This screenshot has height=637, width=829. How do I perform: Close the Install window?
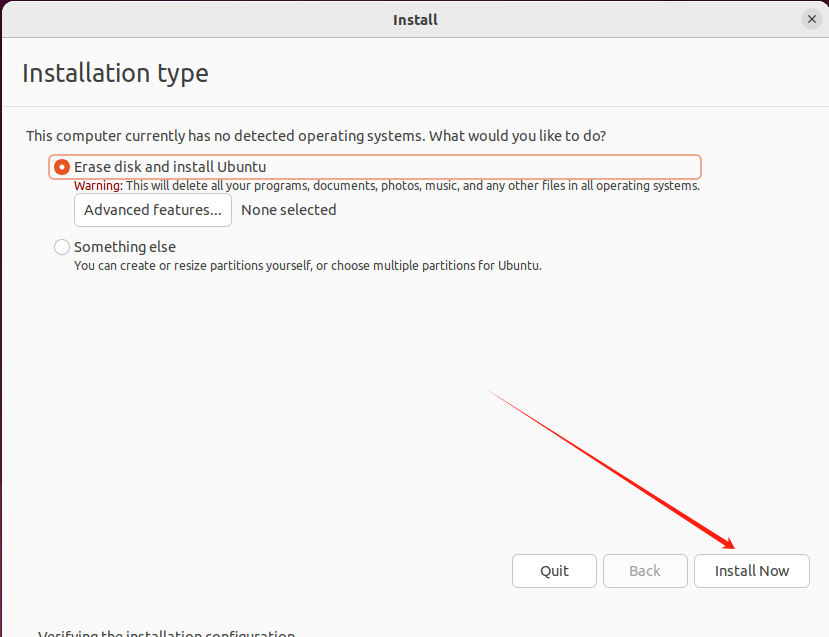812,20
